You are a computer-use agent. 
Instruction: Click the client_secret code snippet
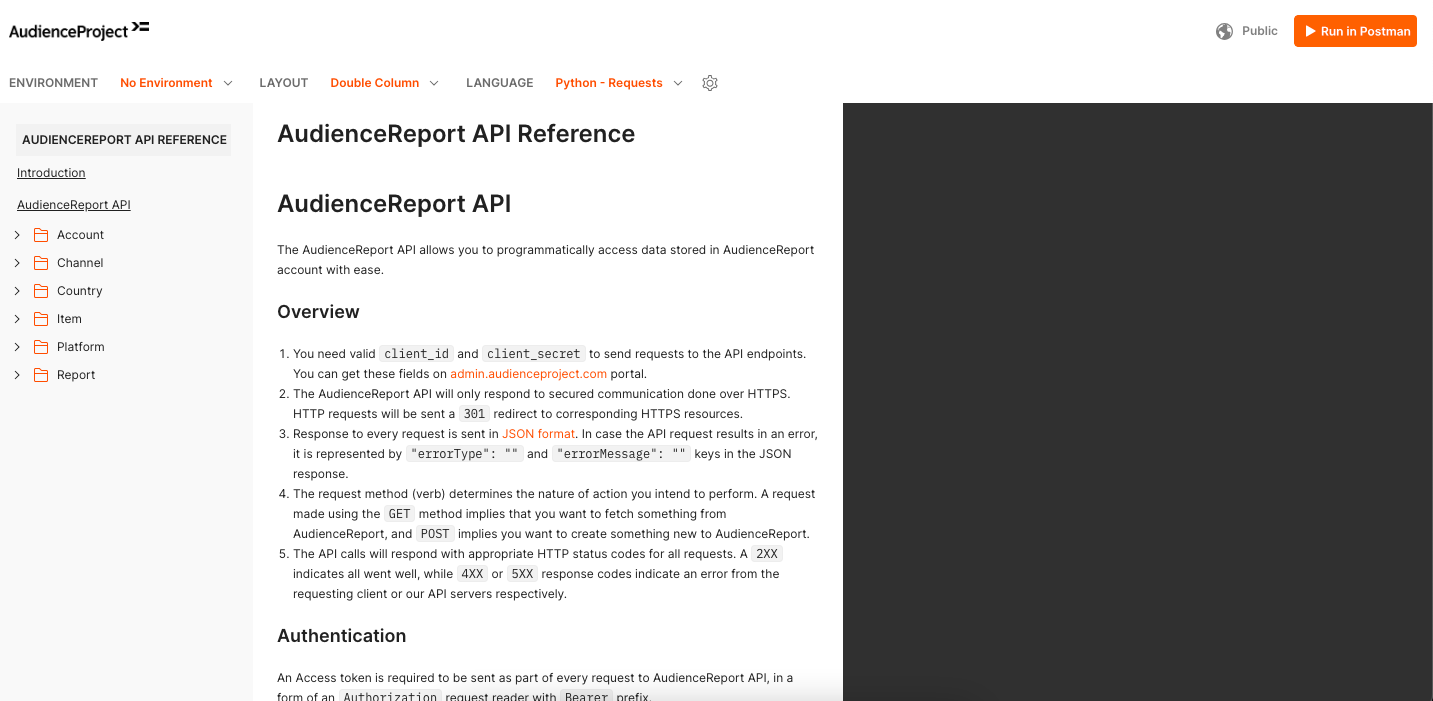534,354
